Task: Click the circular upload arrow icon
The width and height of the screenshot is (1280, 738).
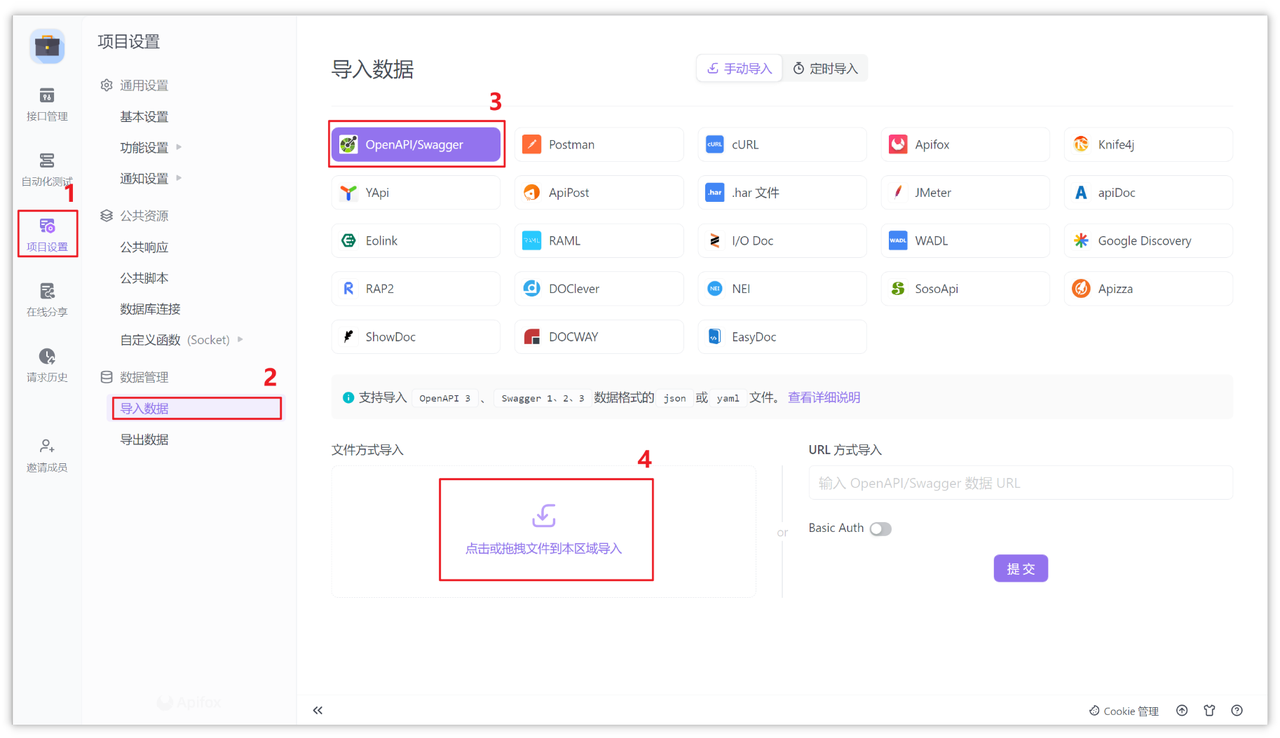Action: (x=1182, y=710)
